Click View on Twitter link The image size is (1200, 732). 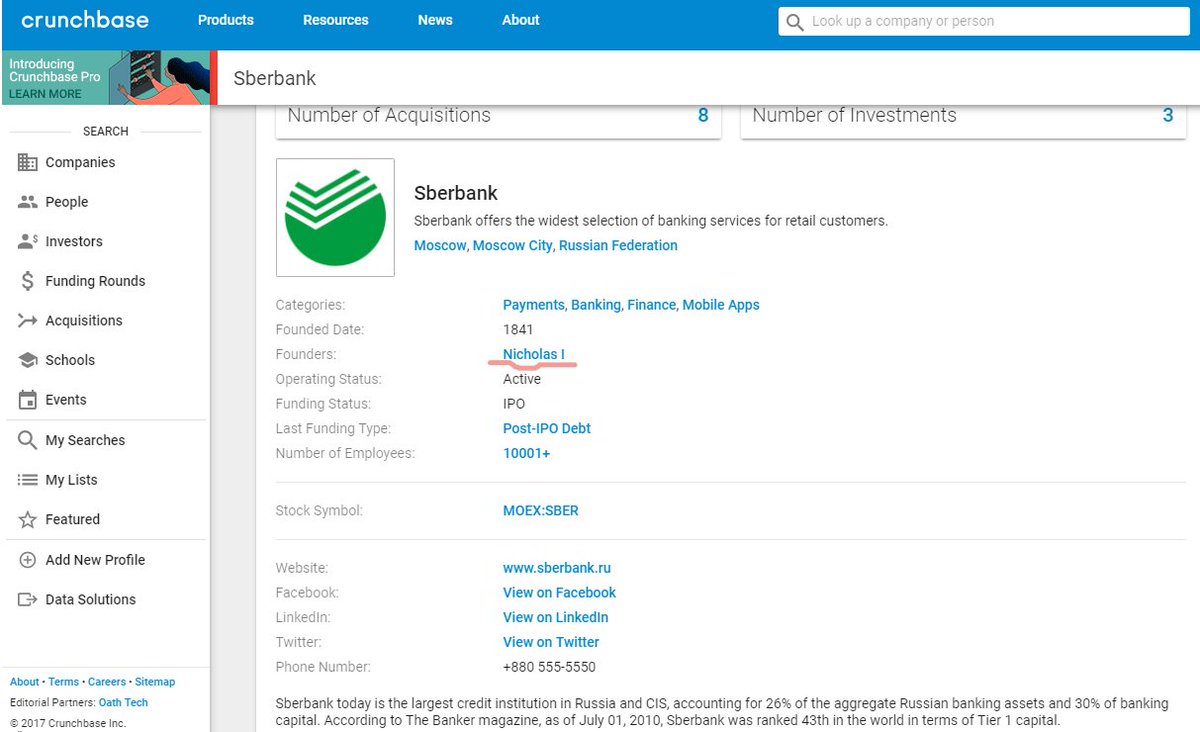point(551,642)
